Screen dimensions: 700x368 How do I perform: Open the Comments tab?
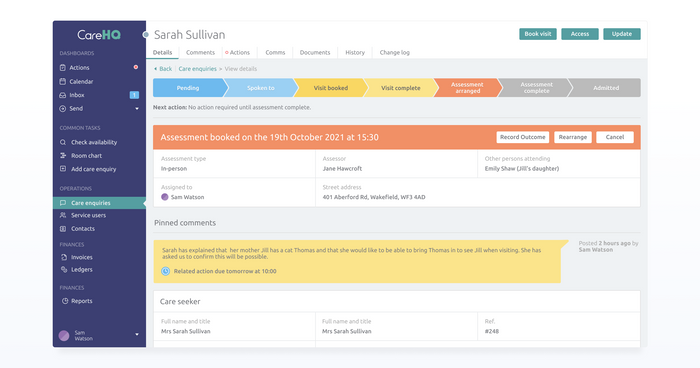point(200,52)
